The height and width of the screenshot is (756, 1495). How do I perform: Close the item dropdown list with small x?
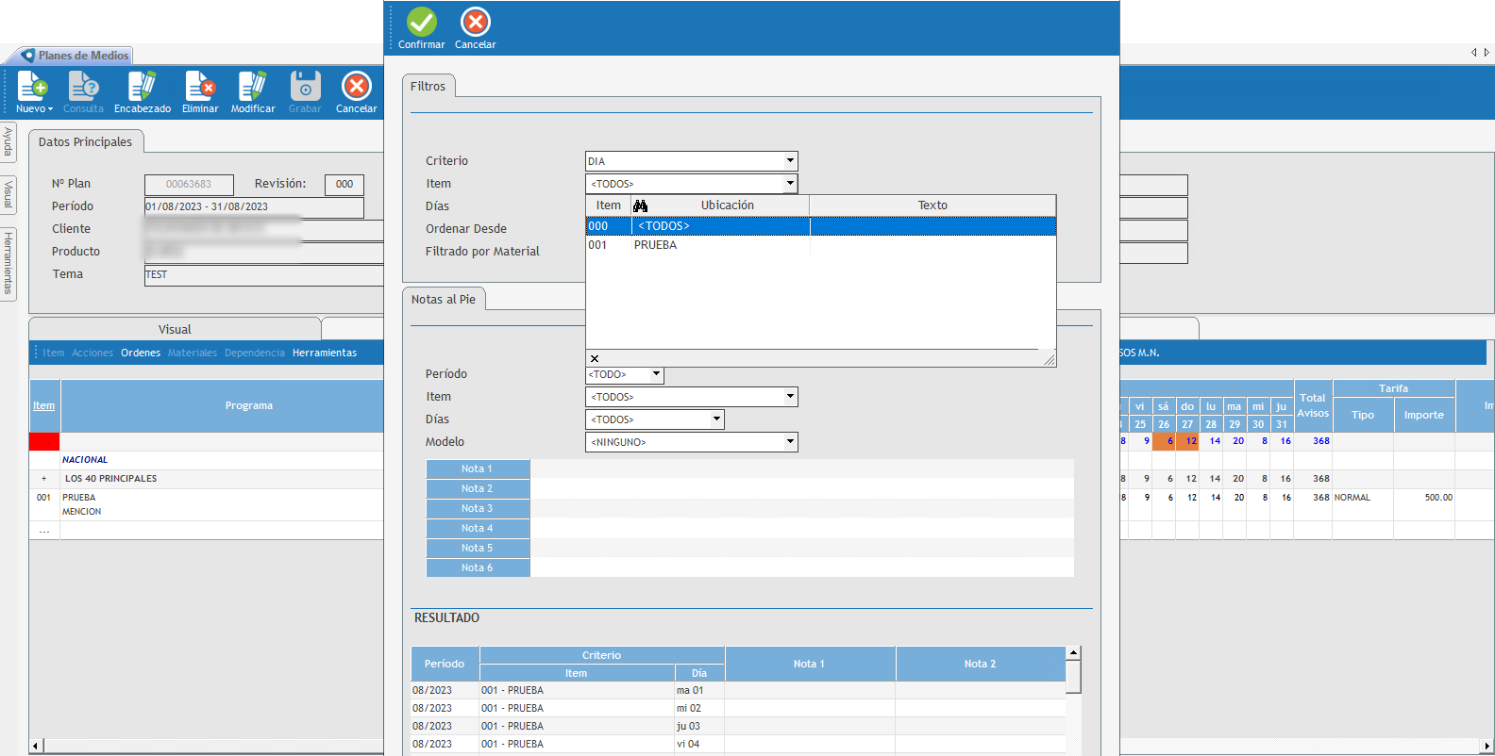pos(594,358)
